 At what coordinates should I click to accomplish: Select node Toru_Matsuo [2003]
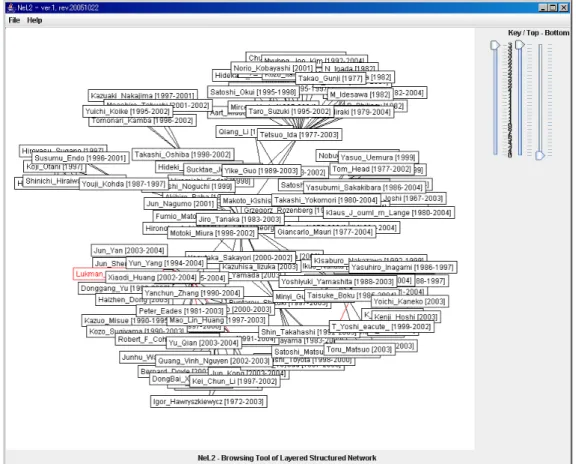pos(359,349)
